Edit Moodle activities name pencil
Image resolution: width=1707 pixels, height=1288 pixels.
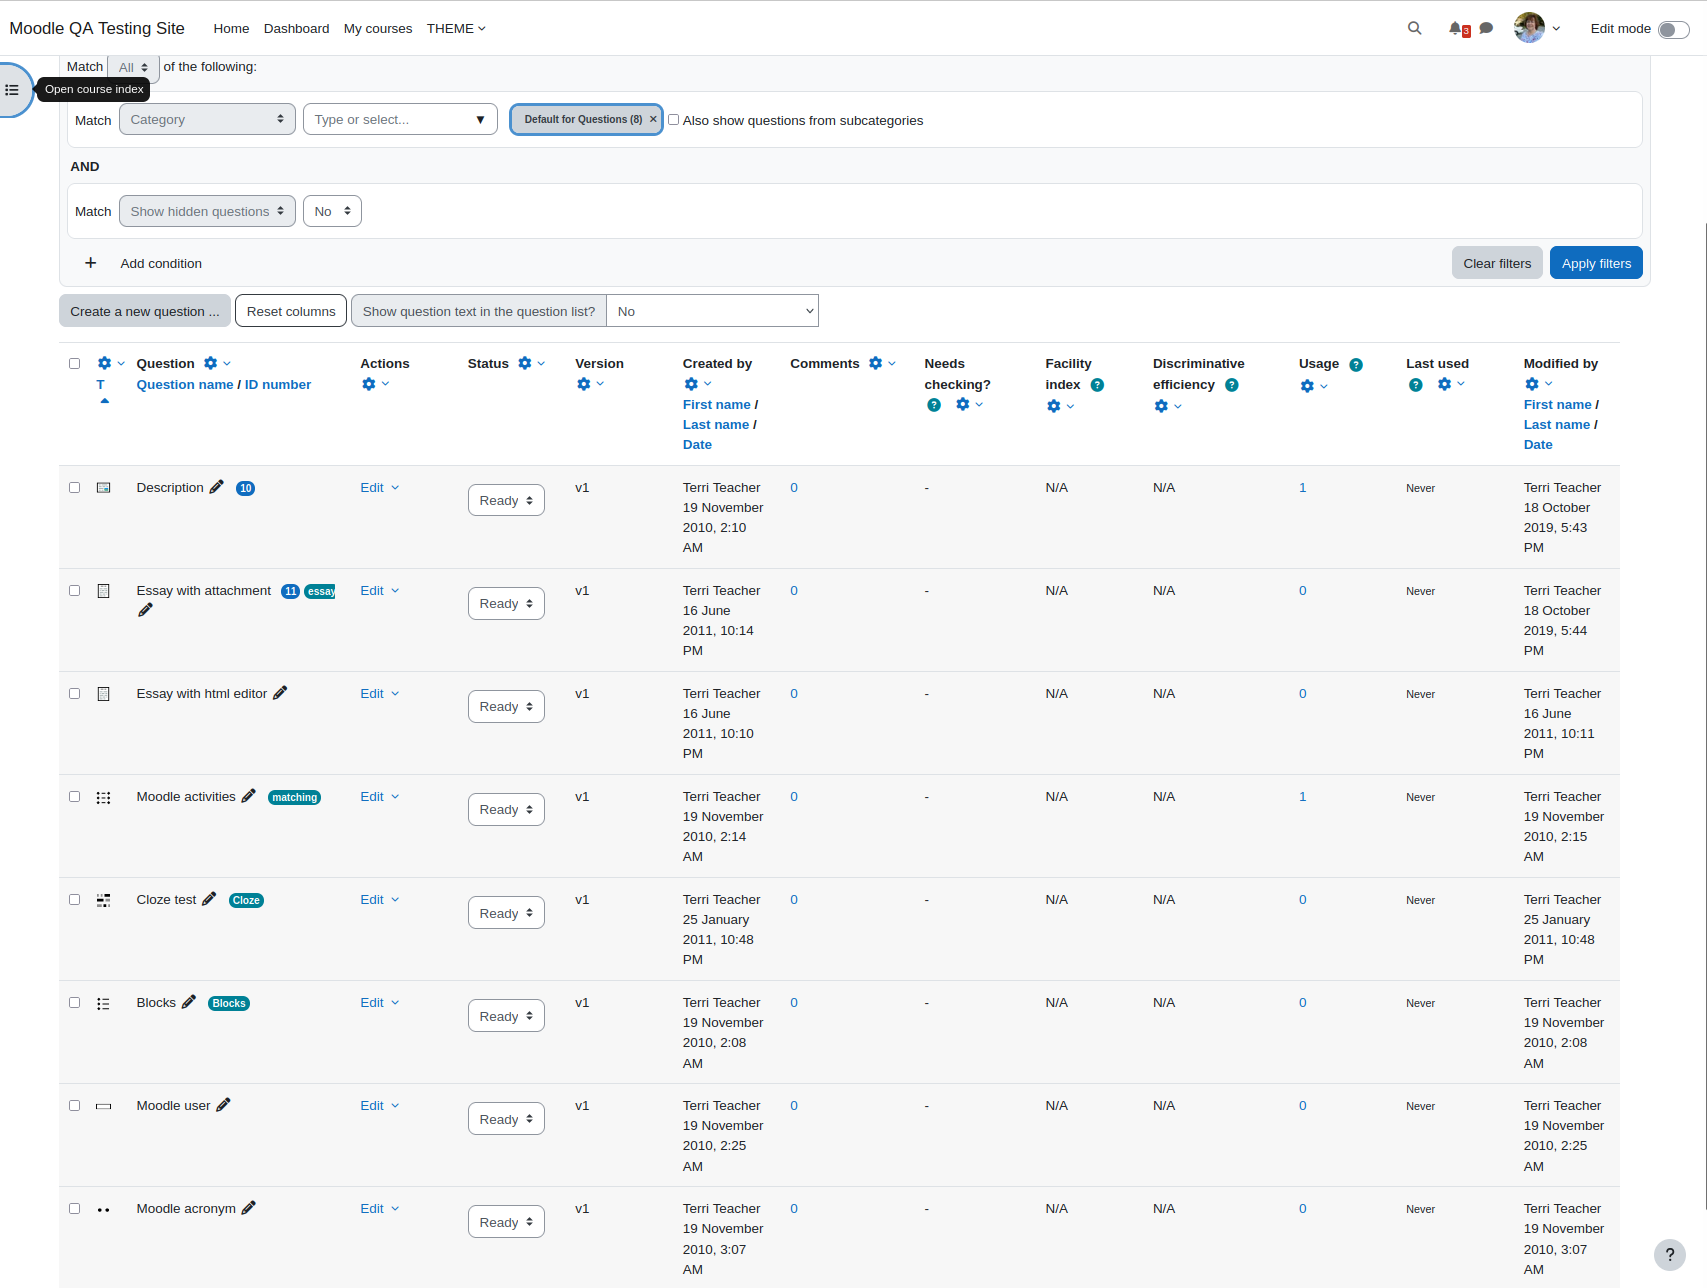249,796
